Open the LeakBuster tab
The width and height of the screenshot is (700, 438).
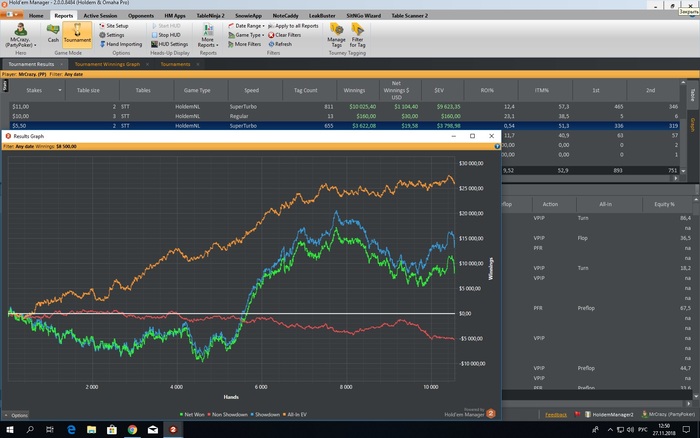[322, 16]
